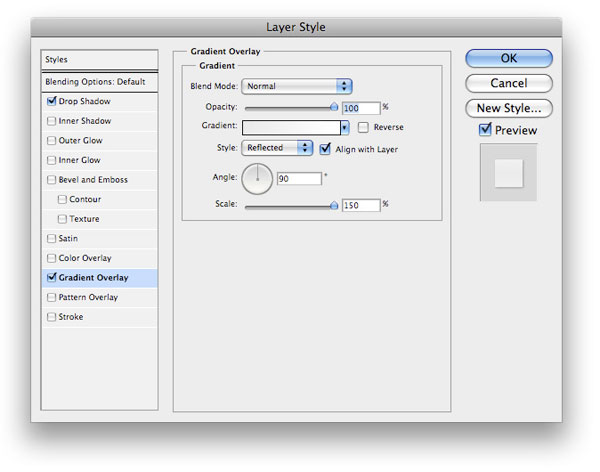Open the gradient picker arrow
Viewport: 600px width, 472px height.
coord(345,127)
